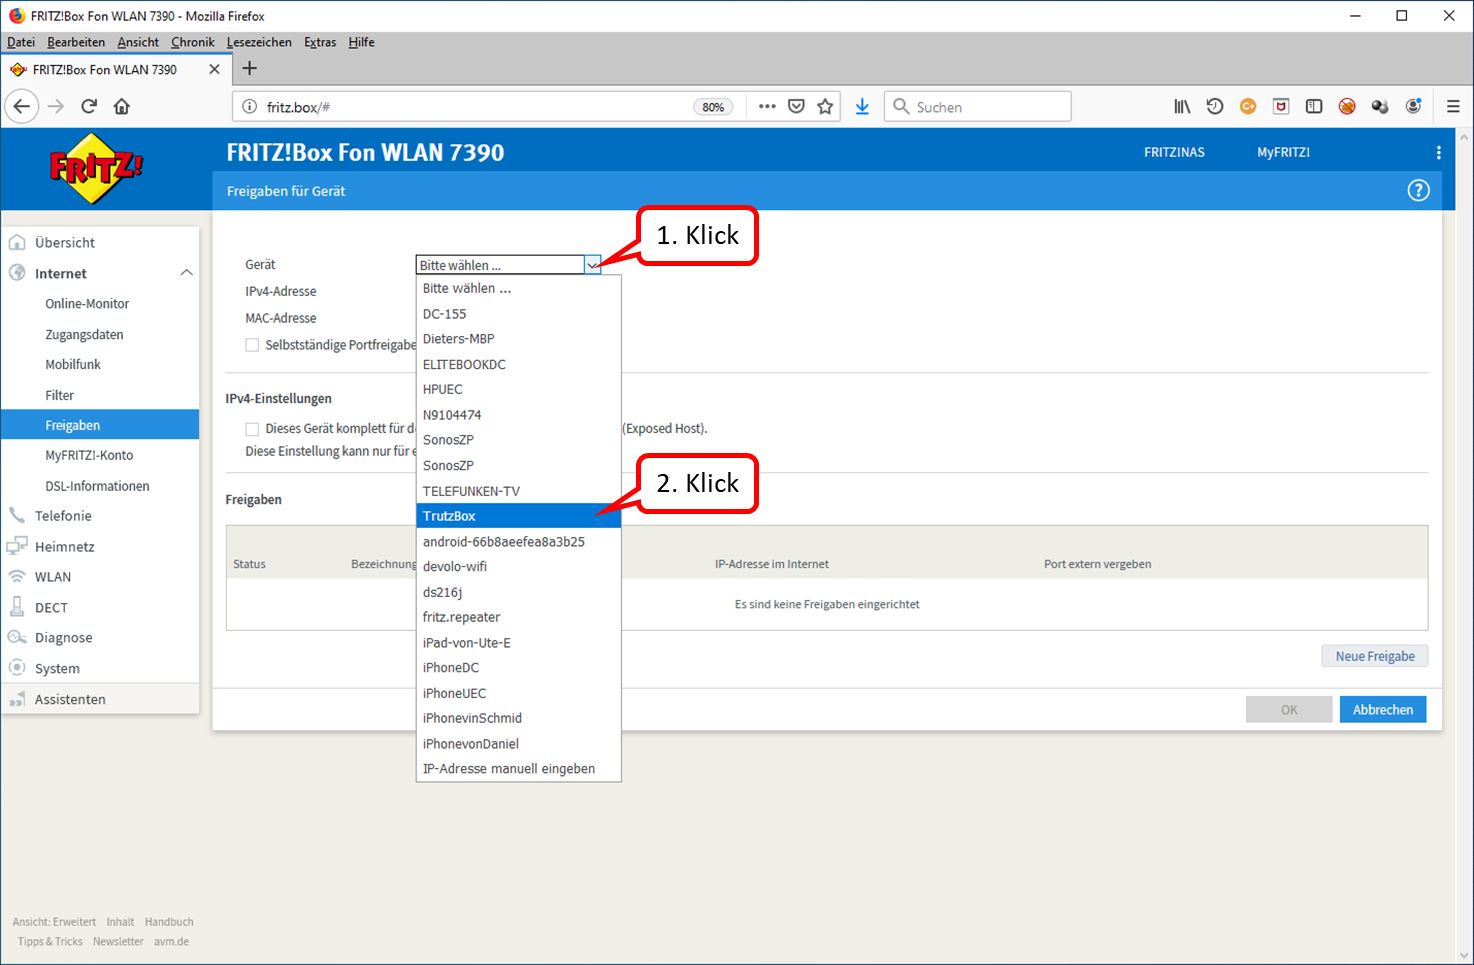The width and height of the screenshot is (1474, 965).
Task: Open FRITZ!Box three-dot options menu
Action: click(x=1439, y=152)
